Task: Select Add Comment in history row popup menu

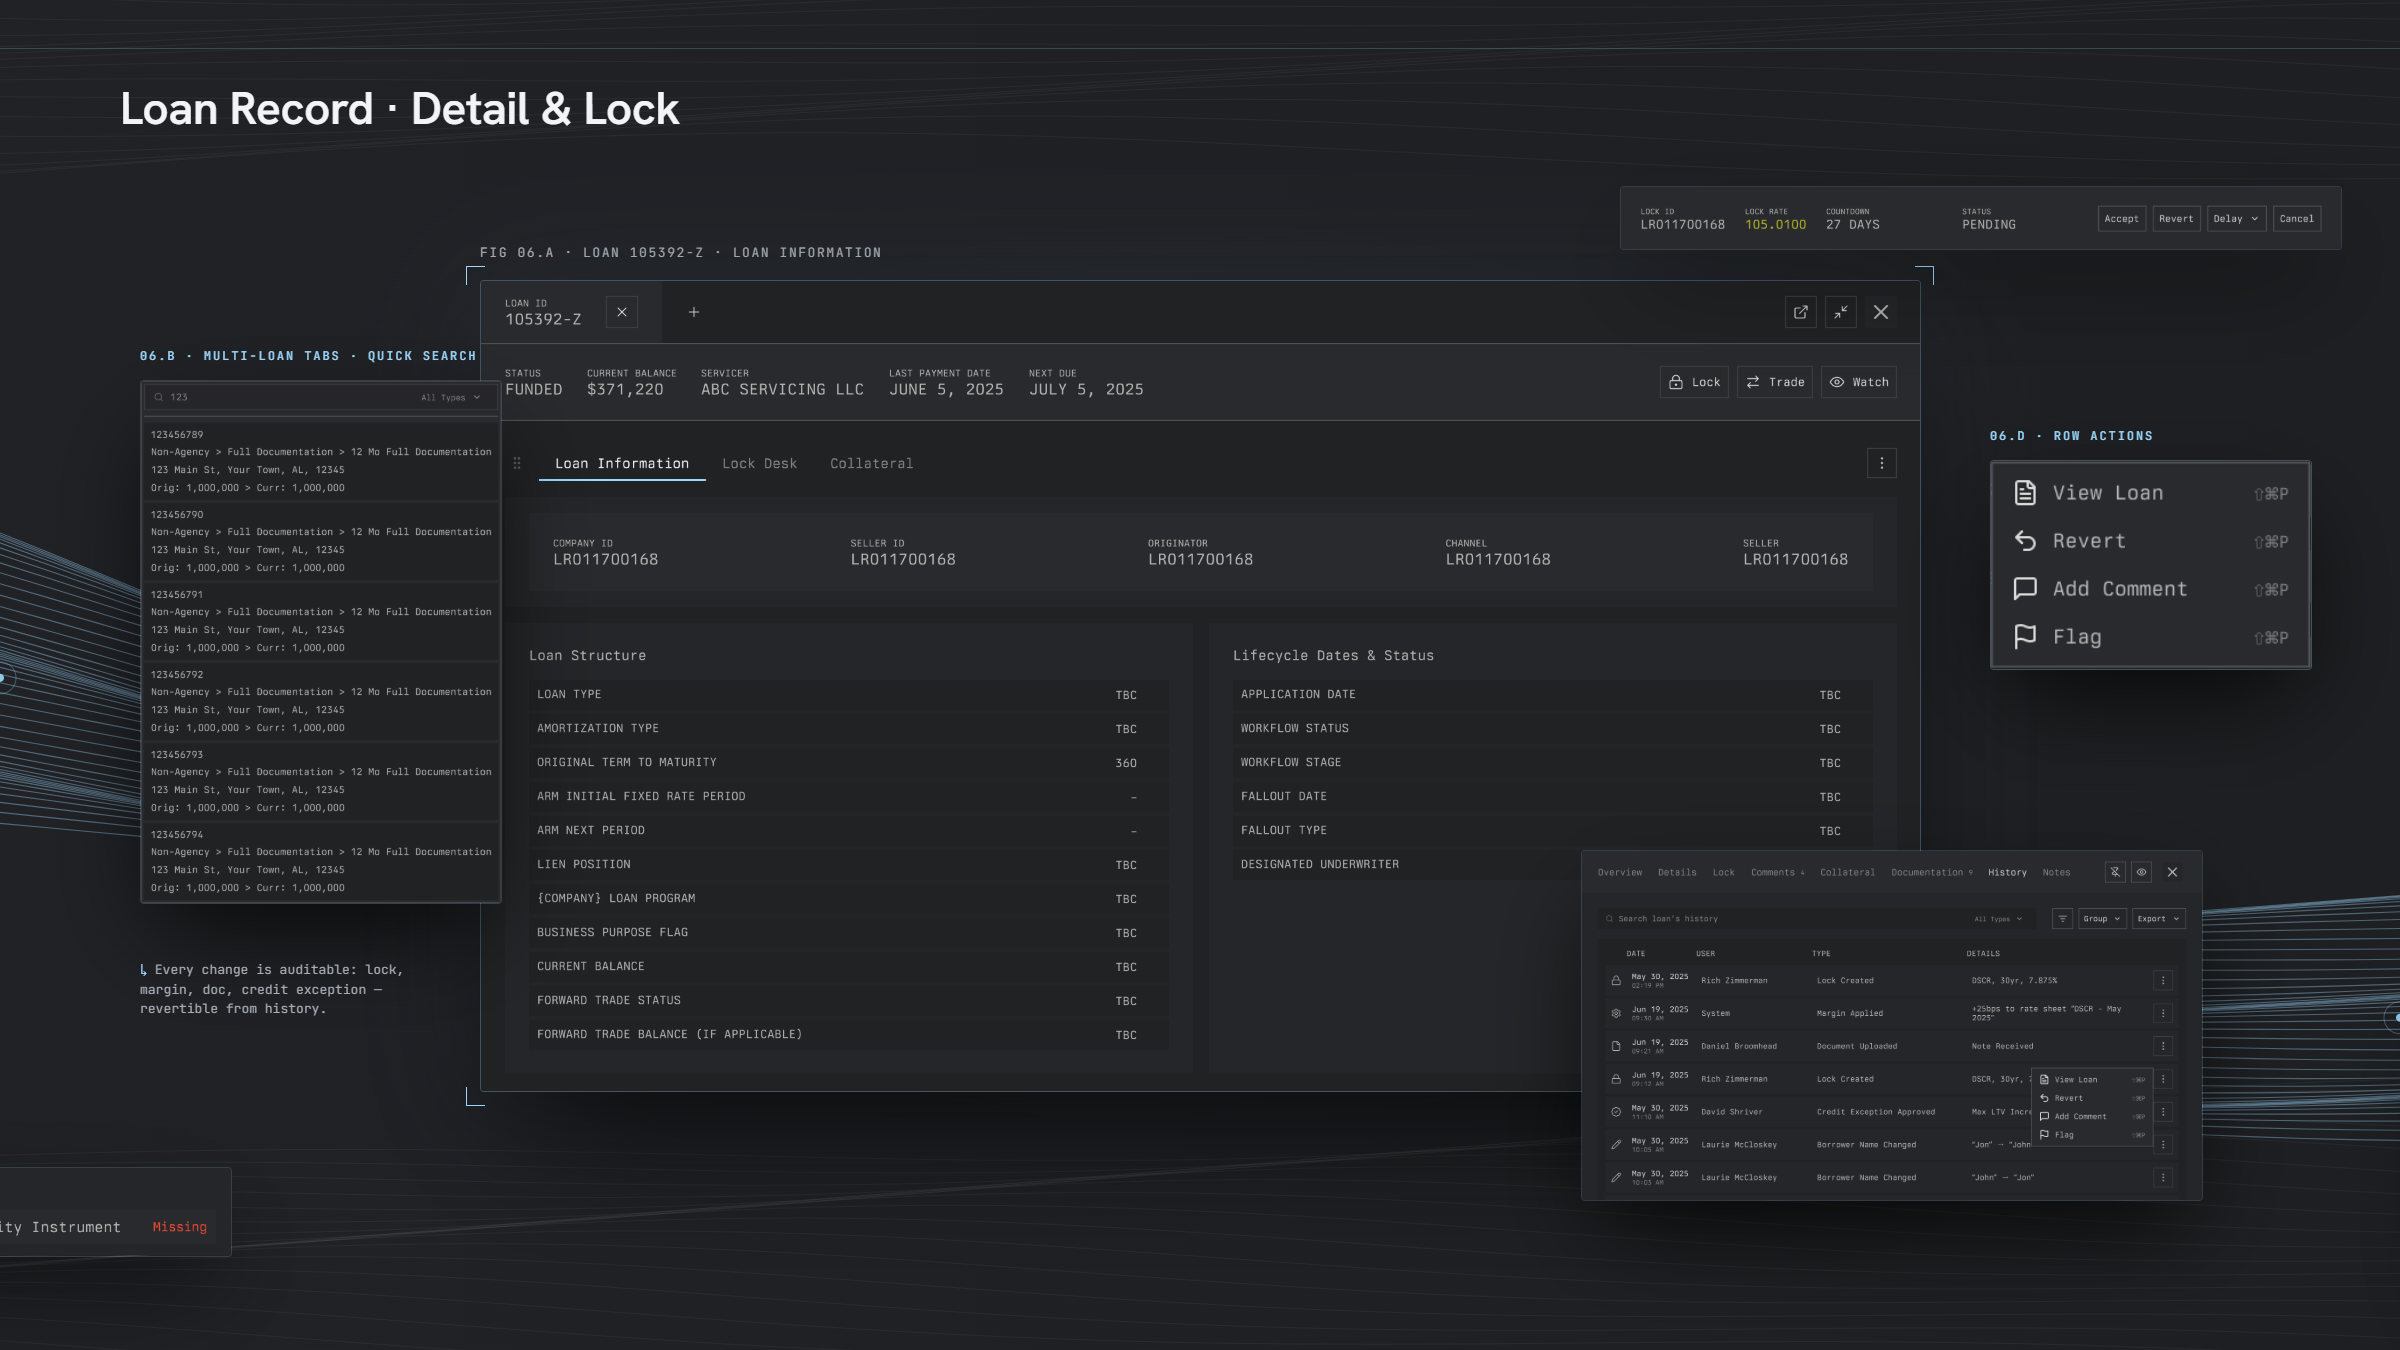Action: (x=2092, y=1116)
